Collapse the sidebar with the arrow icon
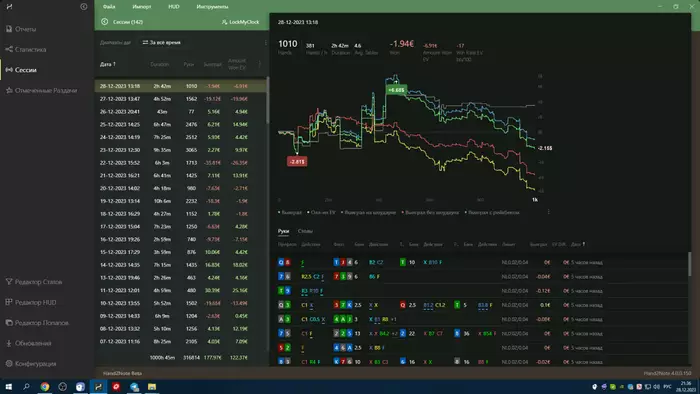 pos(83,7)
